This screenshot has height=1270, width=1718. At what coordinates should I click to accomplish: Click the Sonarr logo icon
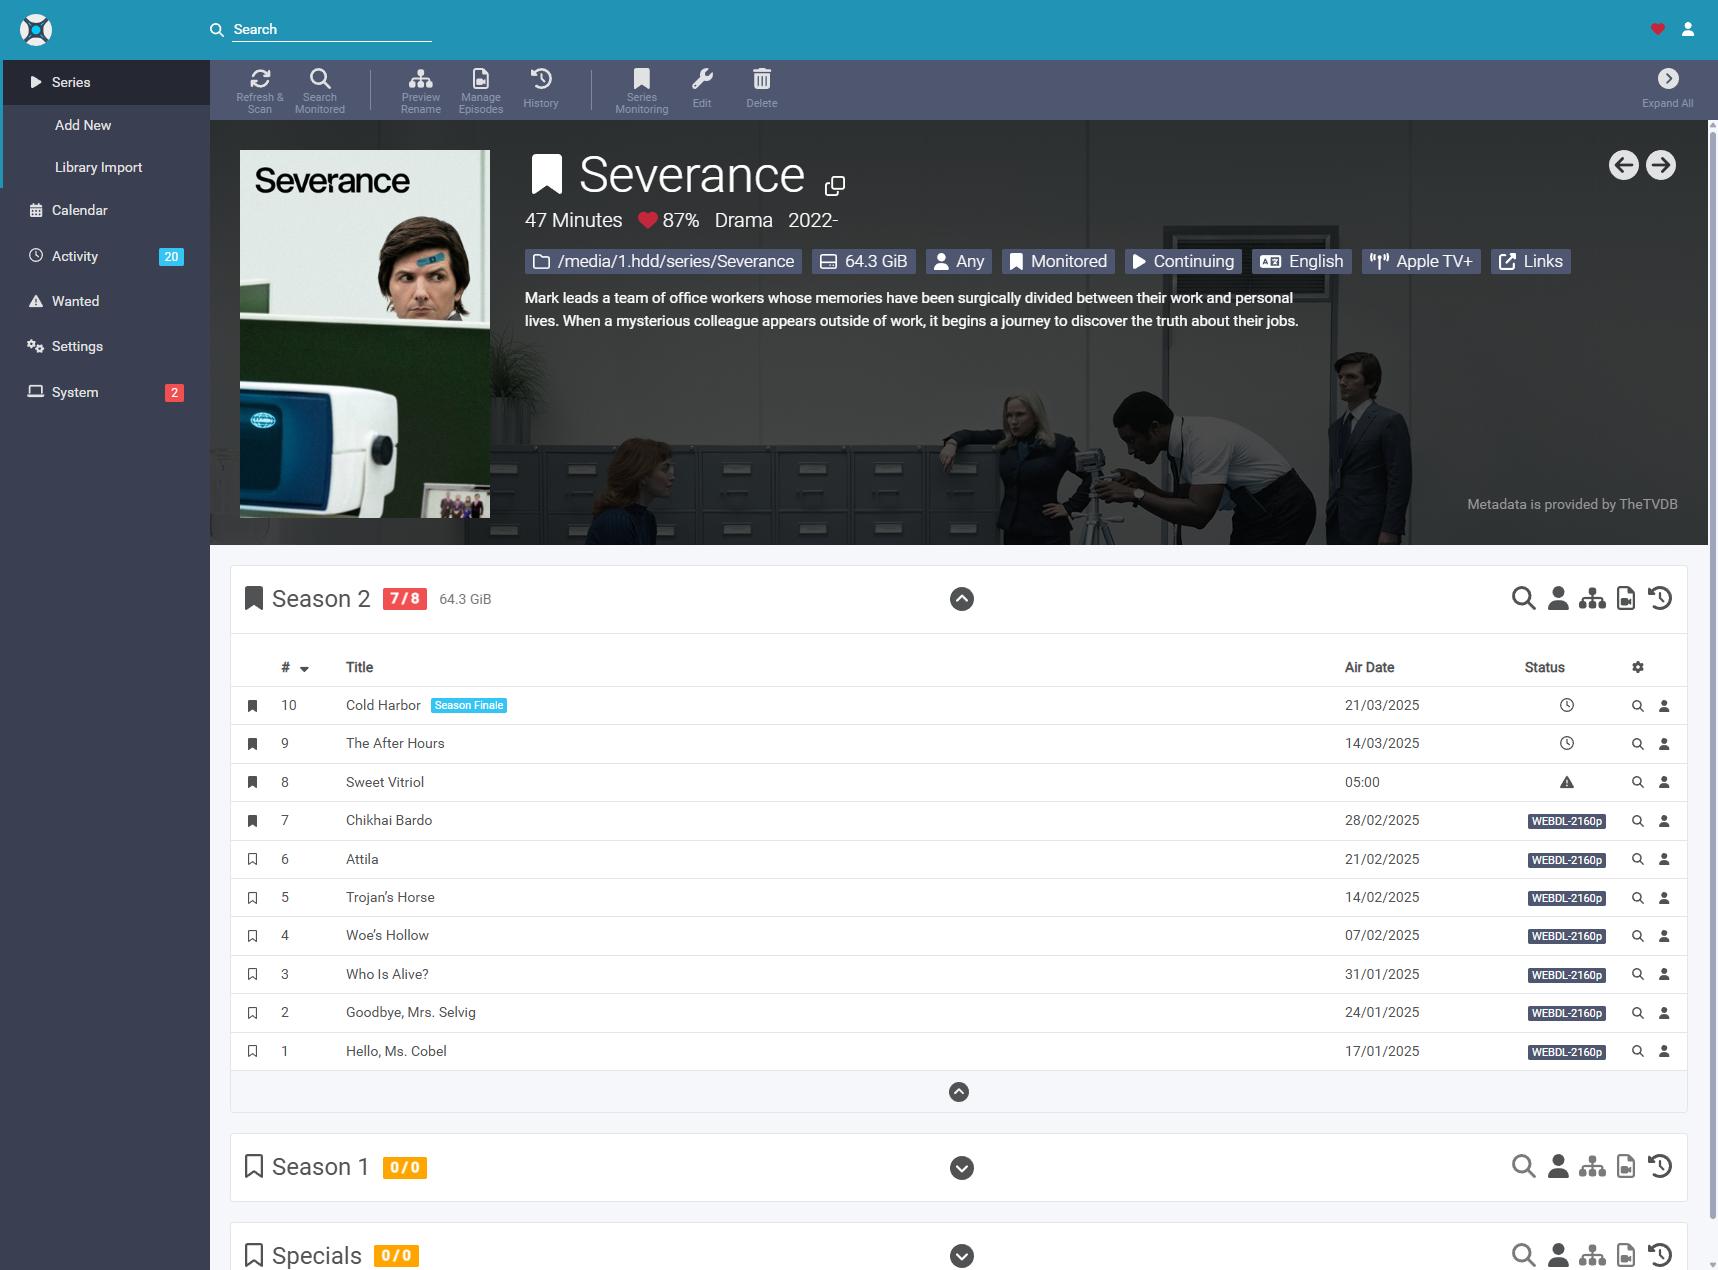click(36, 30)
